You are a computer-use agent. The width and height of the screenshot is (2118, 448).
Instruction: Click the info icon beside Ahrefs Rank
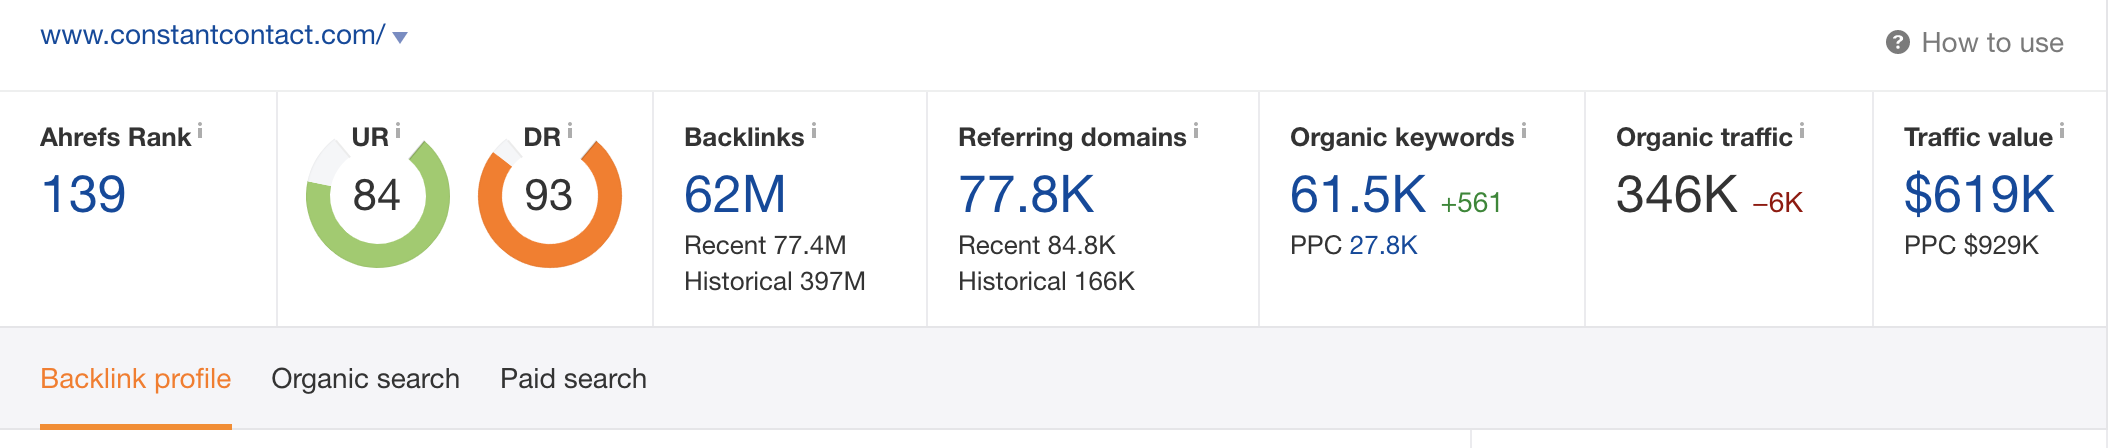point(200,131)
